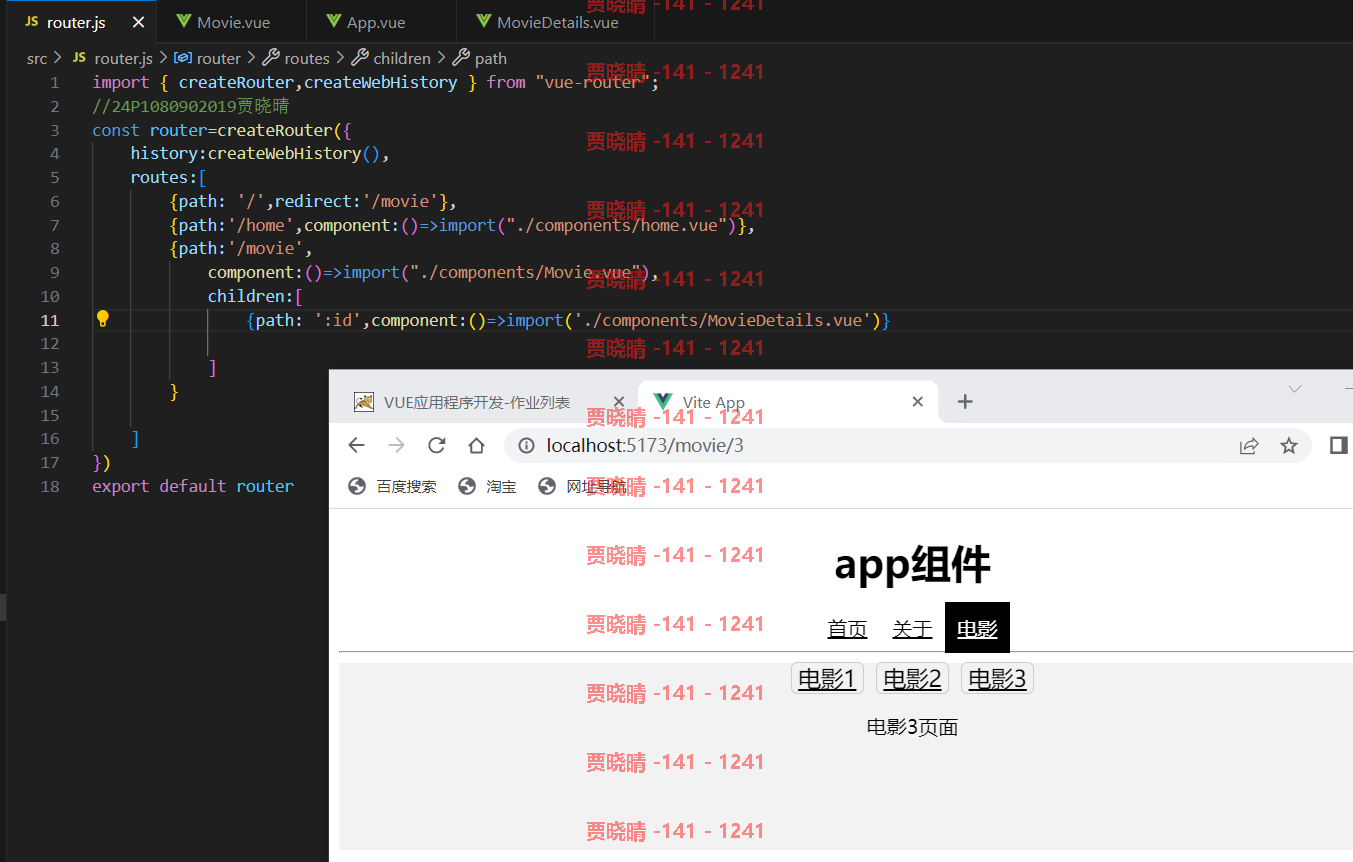Open the 淘宝 bookmark
1353x862 pixels.
487,486
